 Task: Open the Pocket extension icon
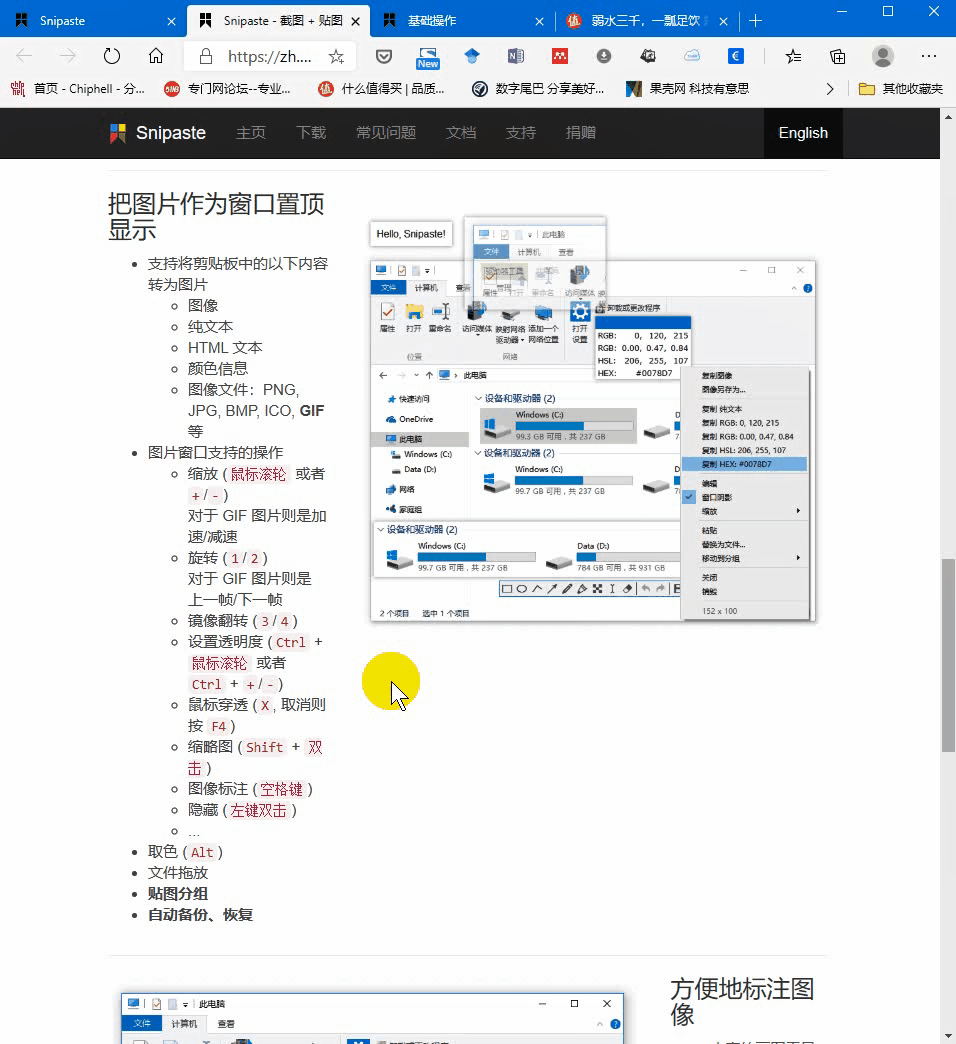pyautogui.click(x=384, y=57)
